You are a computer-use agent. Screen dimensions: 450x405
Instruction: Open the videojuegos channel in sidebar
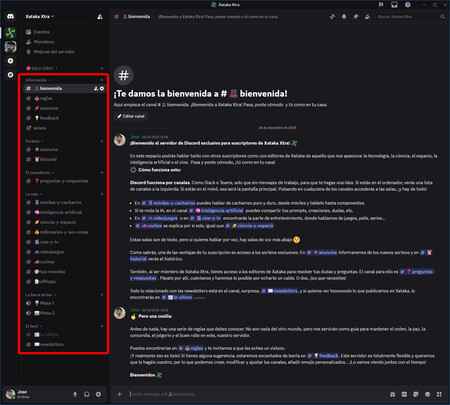pos(65,252)
